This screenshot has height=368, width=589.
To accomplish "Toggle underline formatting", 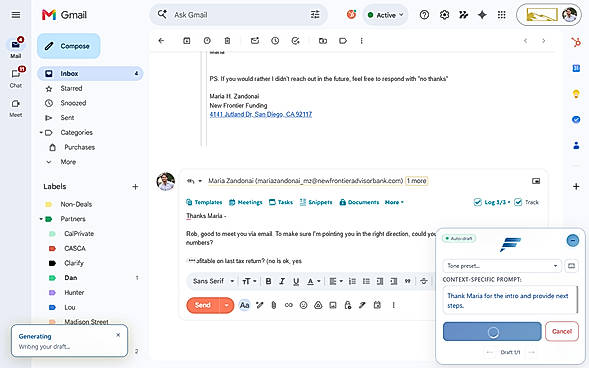I will (x=296, y=281).
